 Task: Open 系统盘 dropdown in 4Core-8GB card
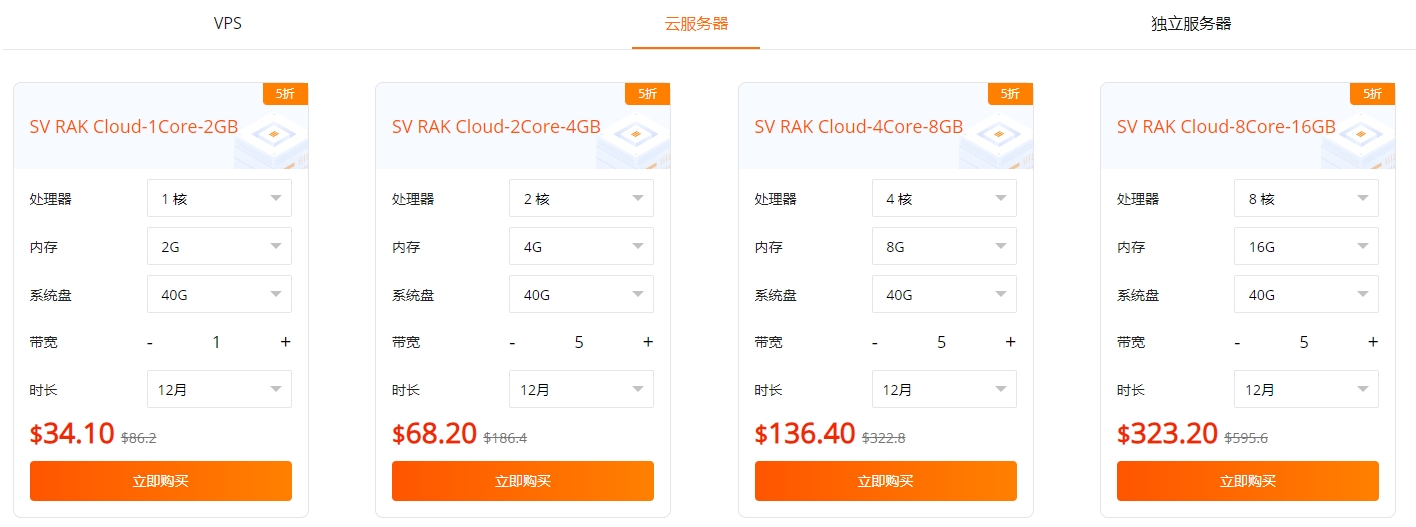(944, 294)
